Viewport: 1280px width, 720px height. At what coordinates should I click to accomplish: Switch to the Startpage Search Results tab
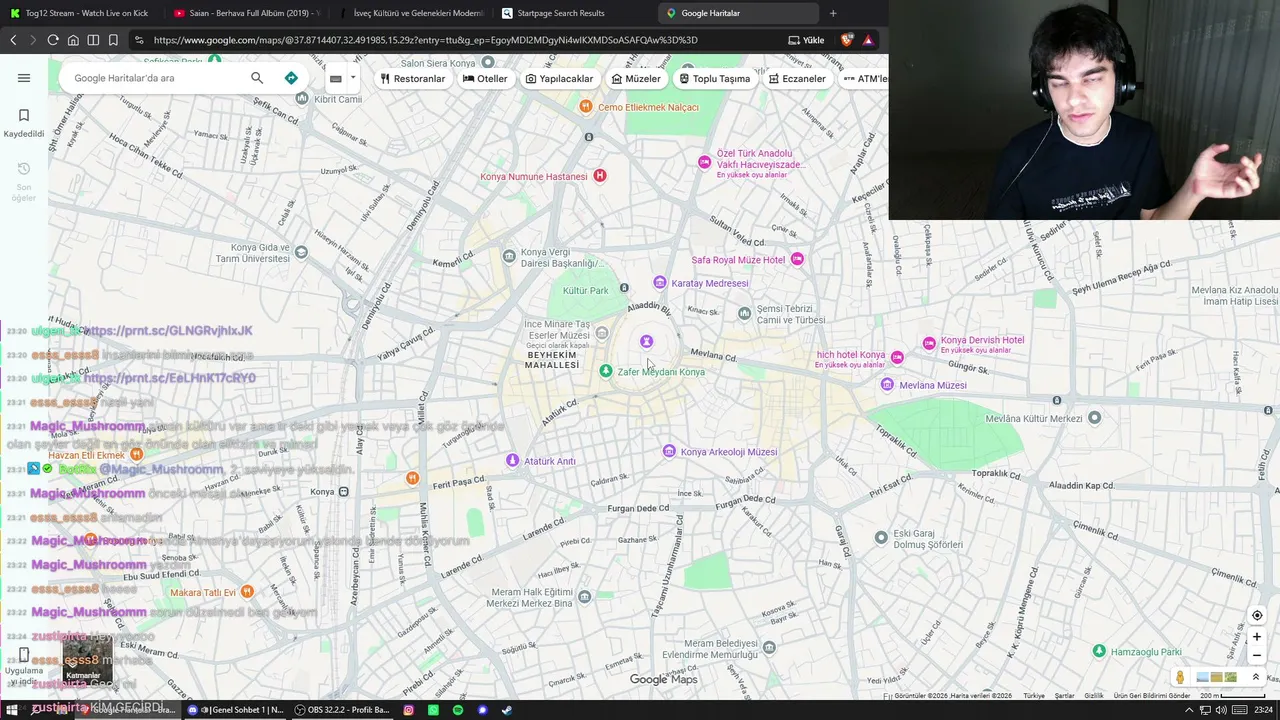coord(574,13)
